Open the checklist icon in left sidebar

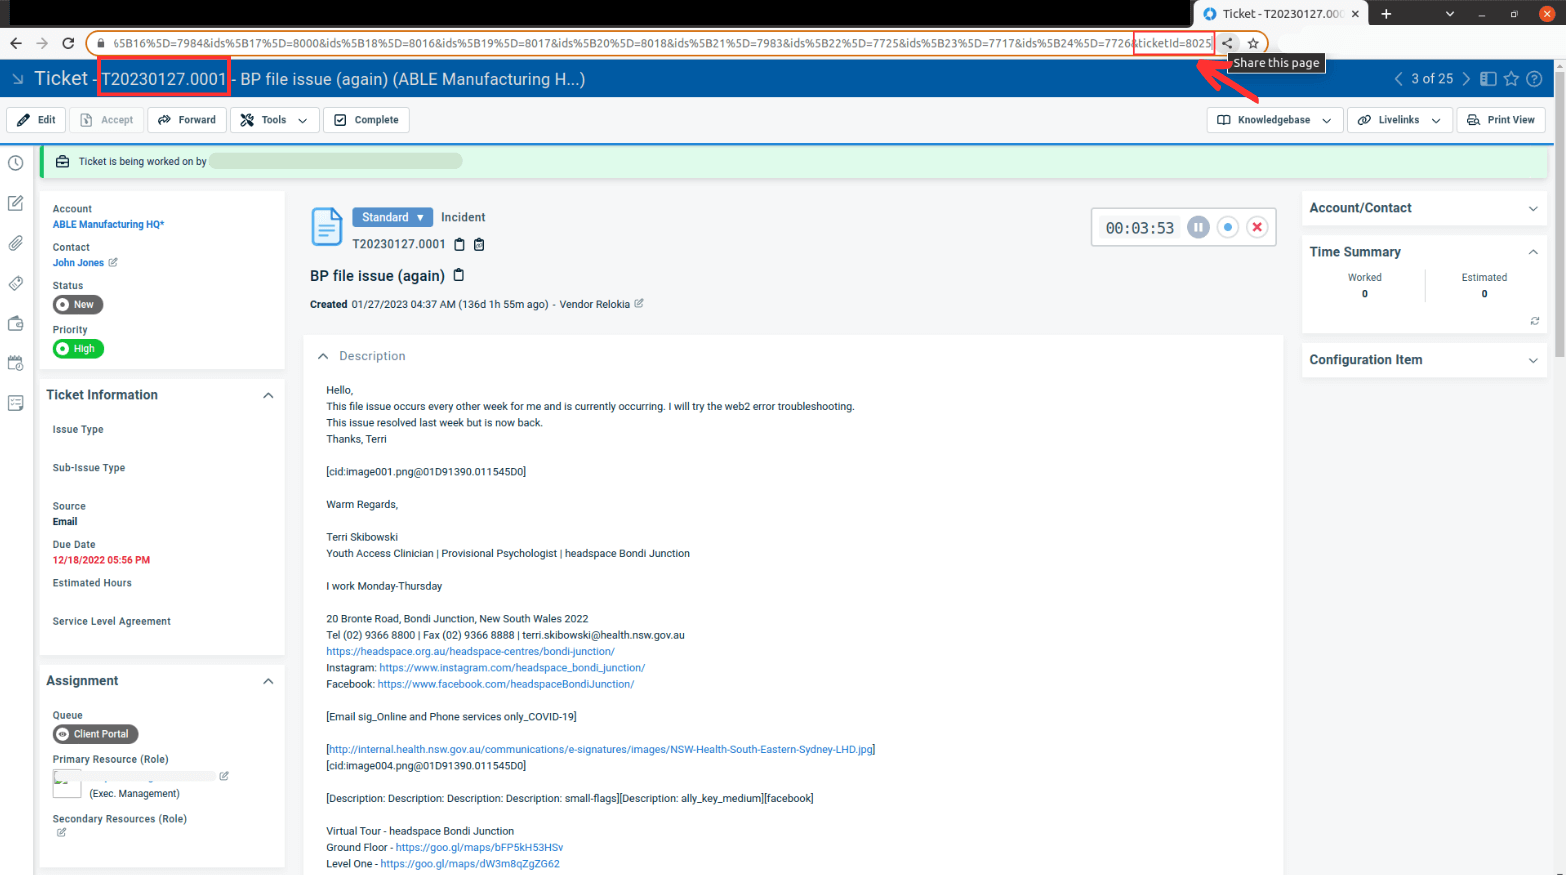click(x=16, y=403)
